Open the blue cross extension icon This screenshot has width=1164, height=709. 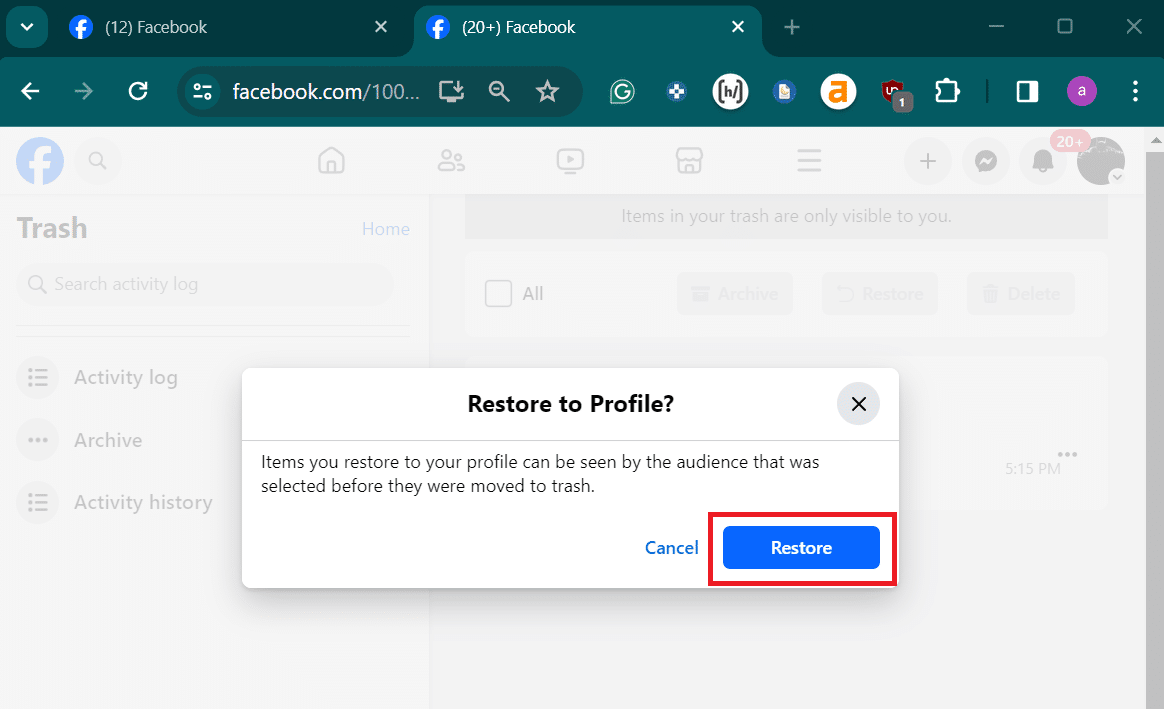click(x=676, y=91)
